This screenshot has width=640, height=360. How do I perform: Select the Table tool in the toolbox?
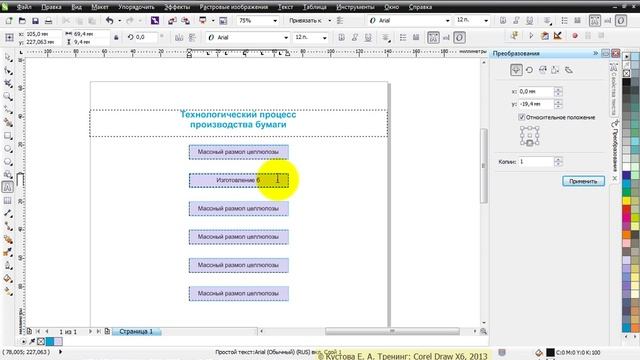tap(8, 200)
